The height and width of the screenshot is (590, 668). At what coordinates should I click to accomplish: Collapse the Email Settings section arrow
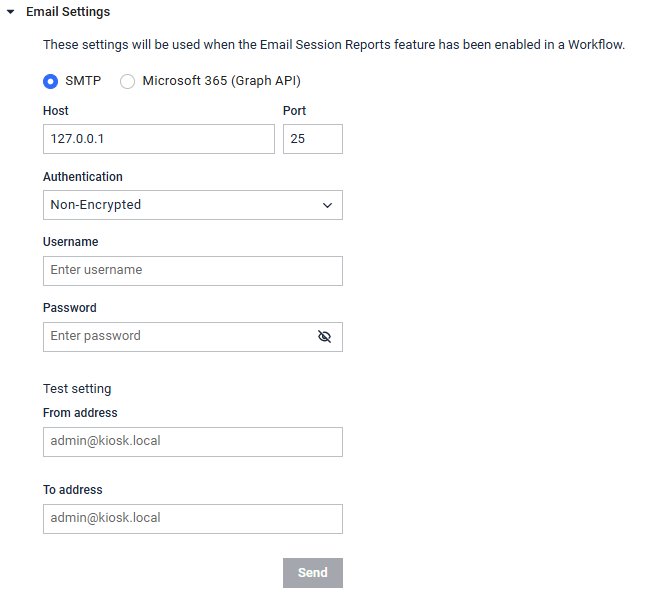point(11,12)
